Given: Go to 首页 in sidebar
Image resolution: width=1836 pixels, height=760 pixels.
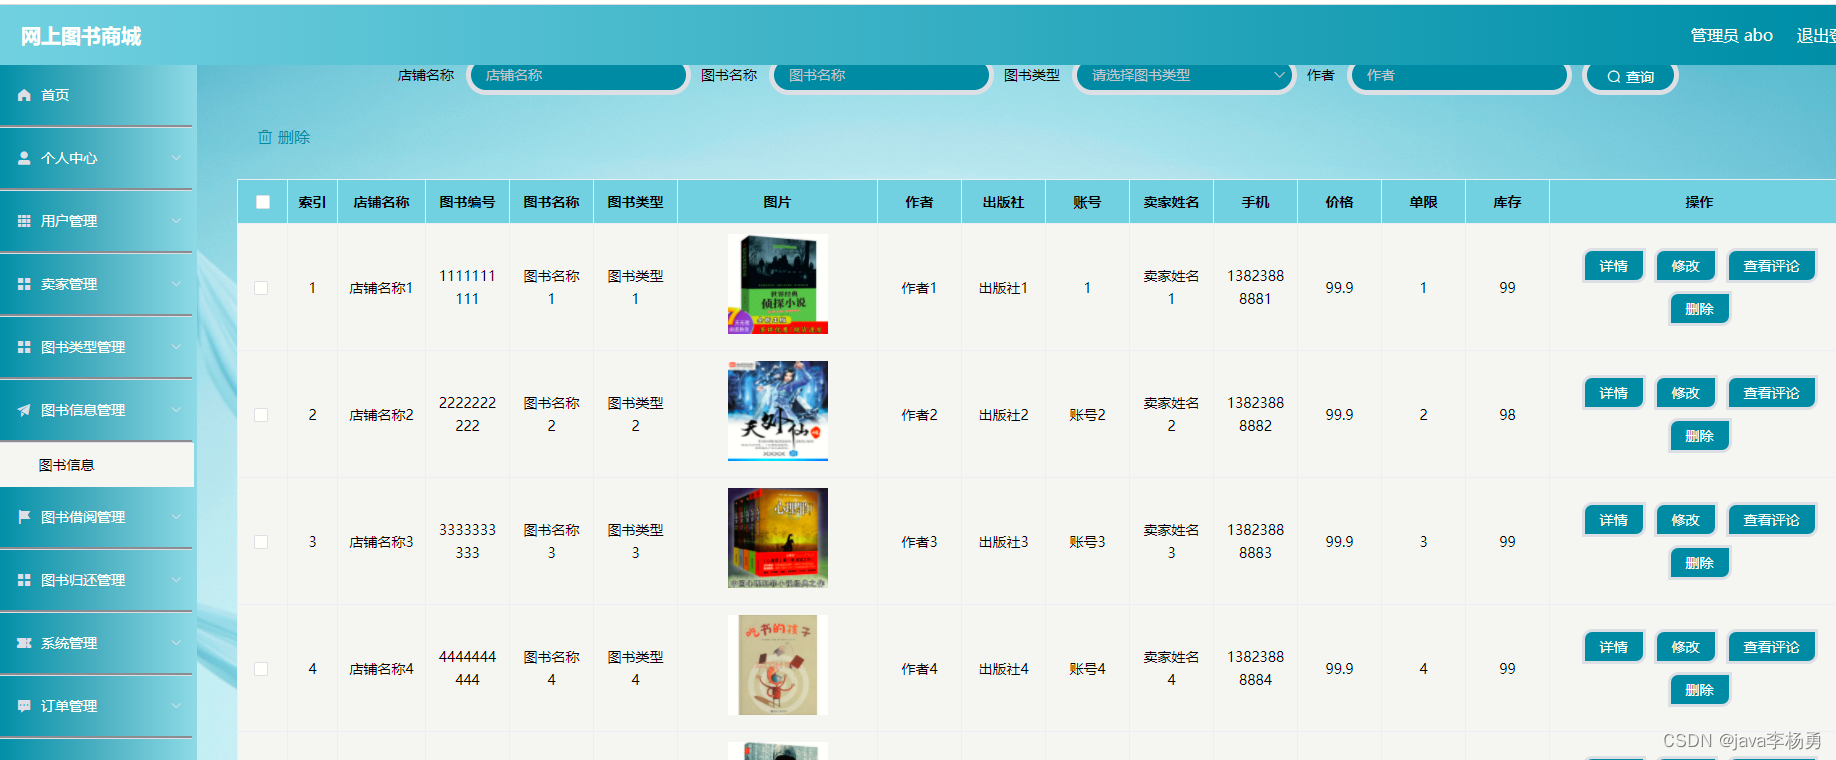Looking at the screenshot, I should click(x=96, y=95).
